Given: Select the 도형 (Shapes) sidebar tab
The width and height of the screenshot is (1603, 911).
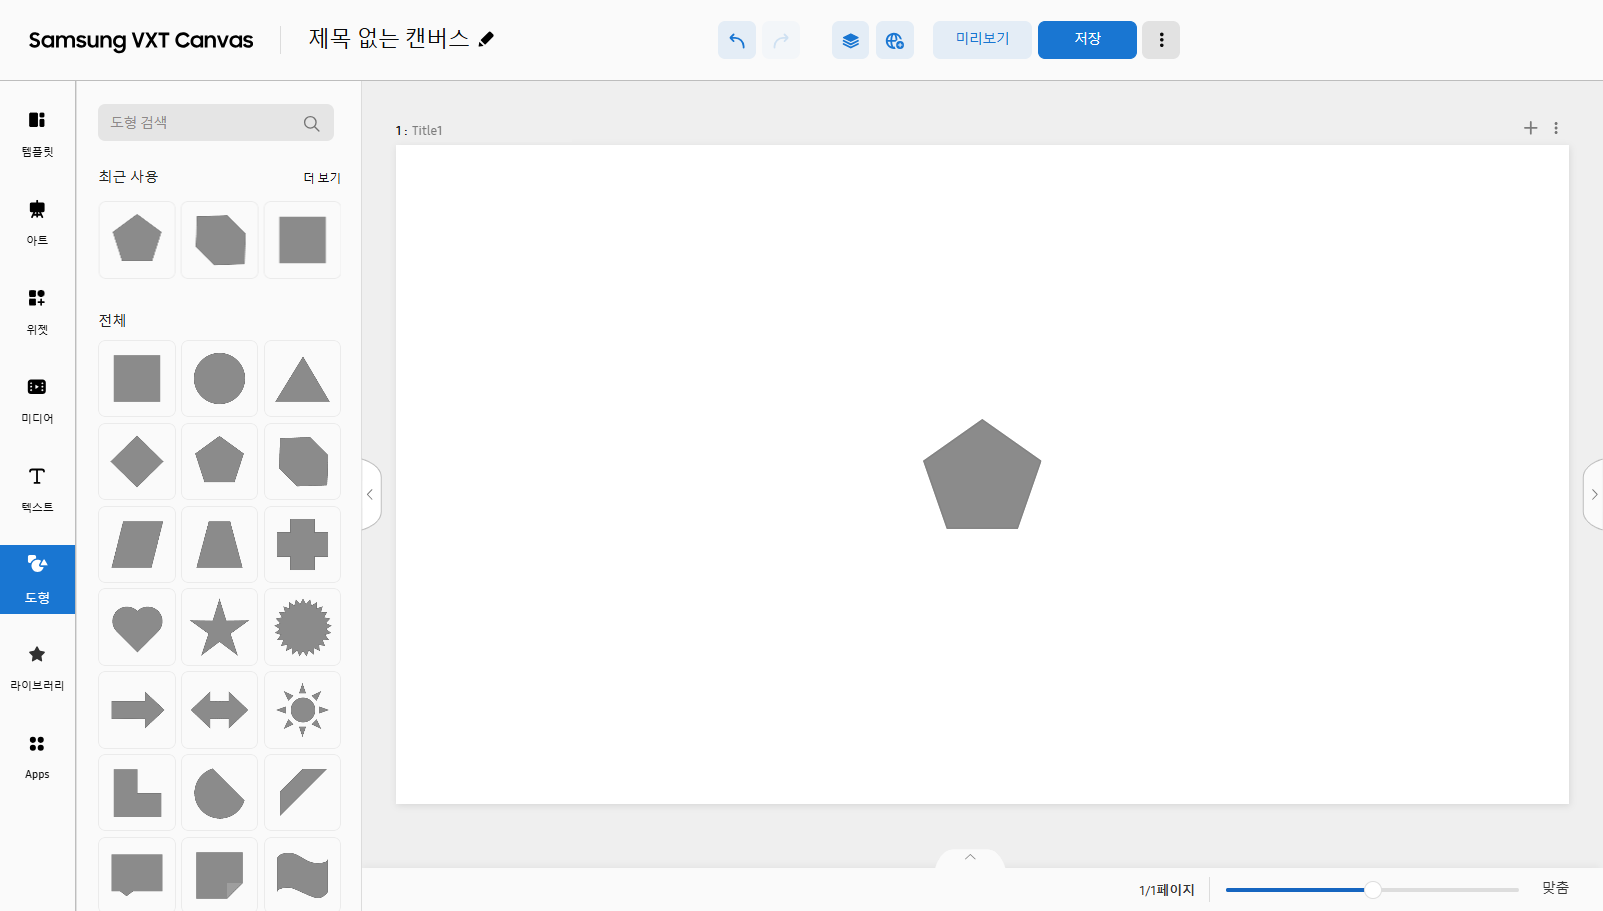Looking at the screenshot, I should (x=37, y=579).
